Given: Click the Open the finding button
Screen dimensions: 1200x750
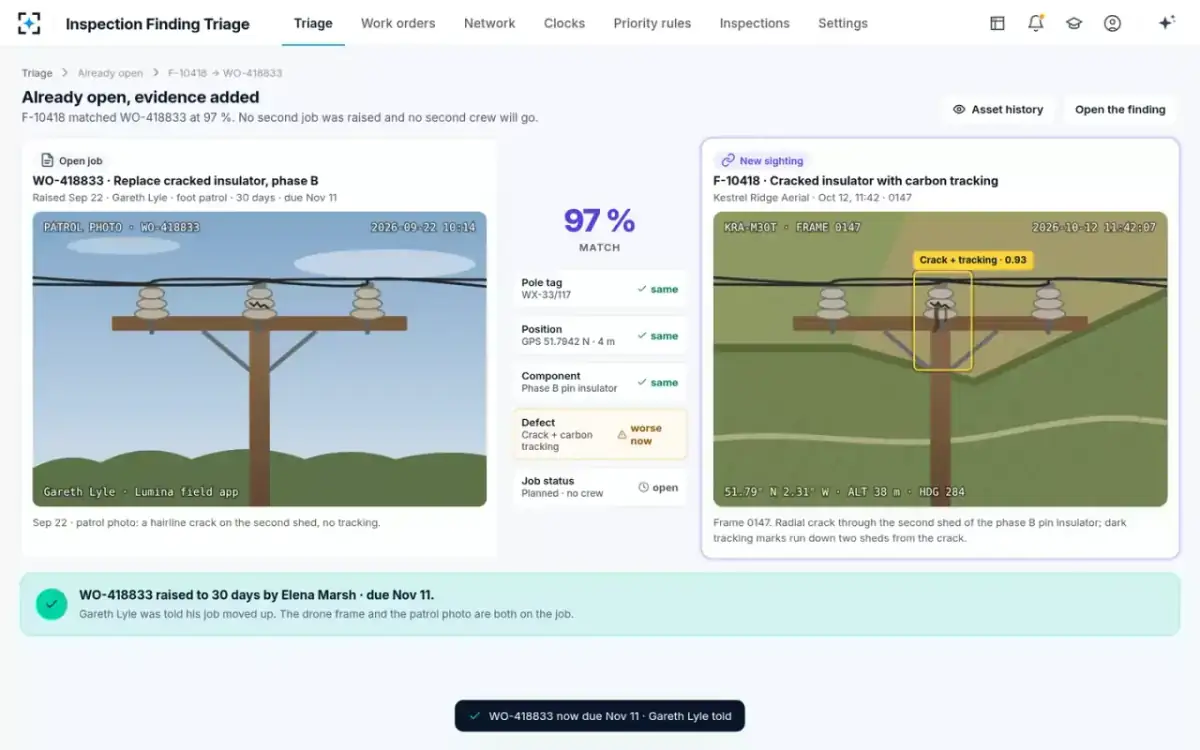Looking at the screenshot, I should pos(1120,109).
